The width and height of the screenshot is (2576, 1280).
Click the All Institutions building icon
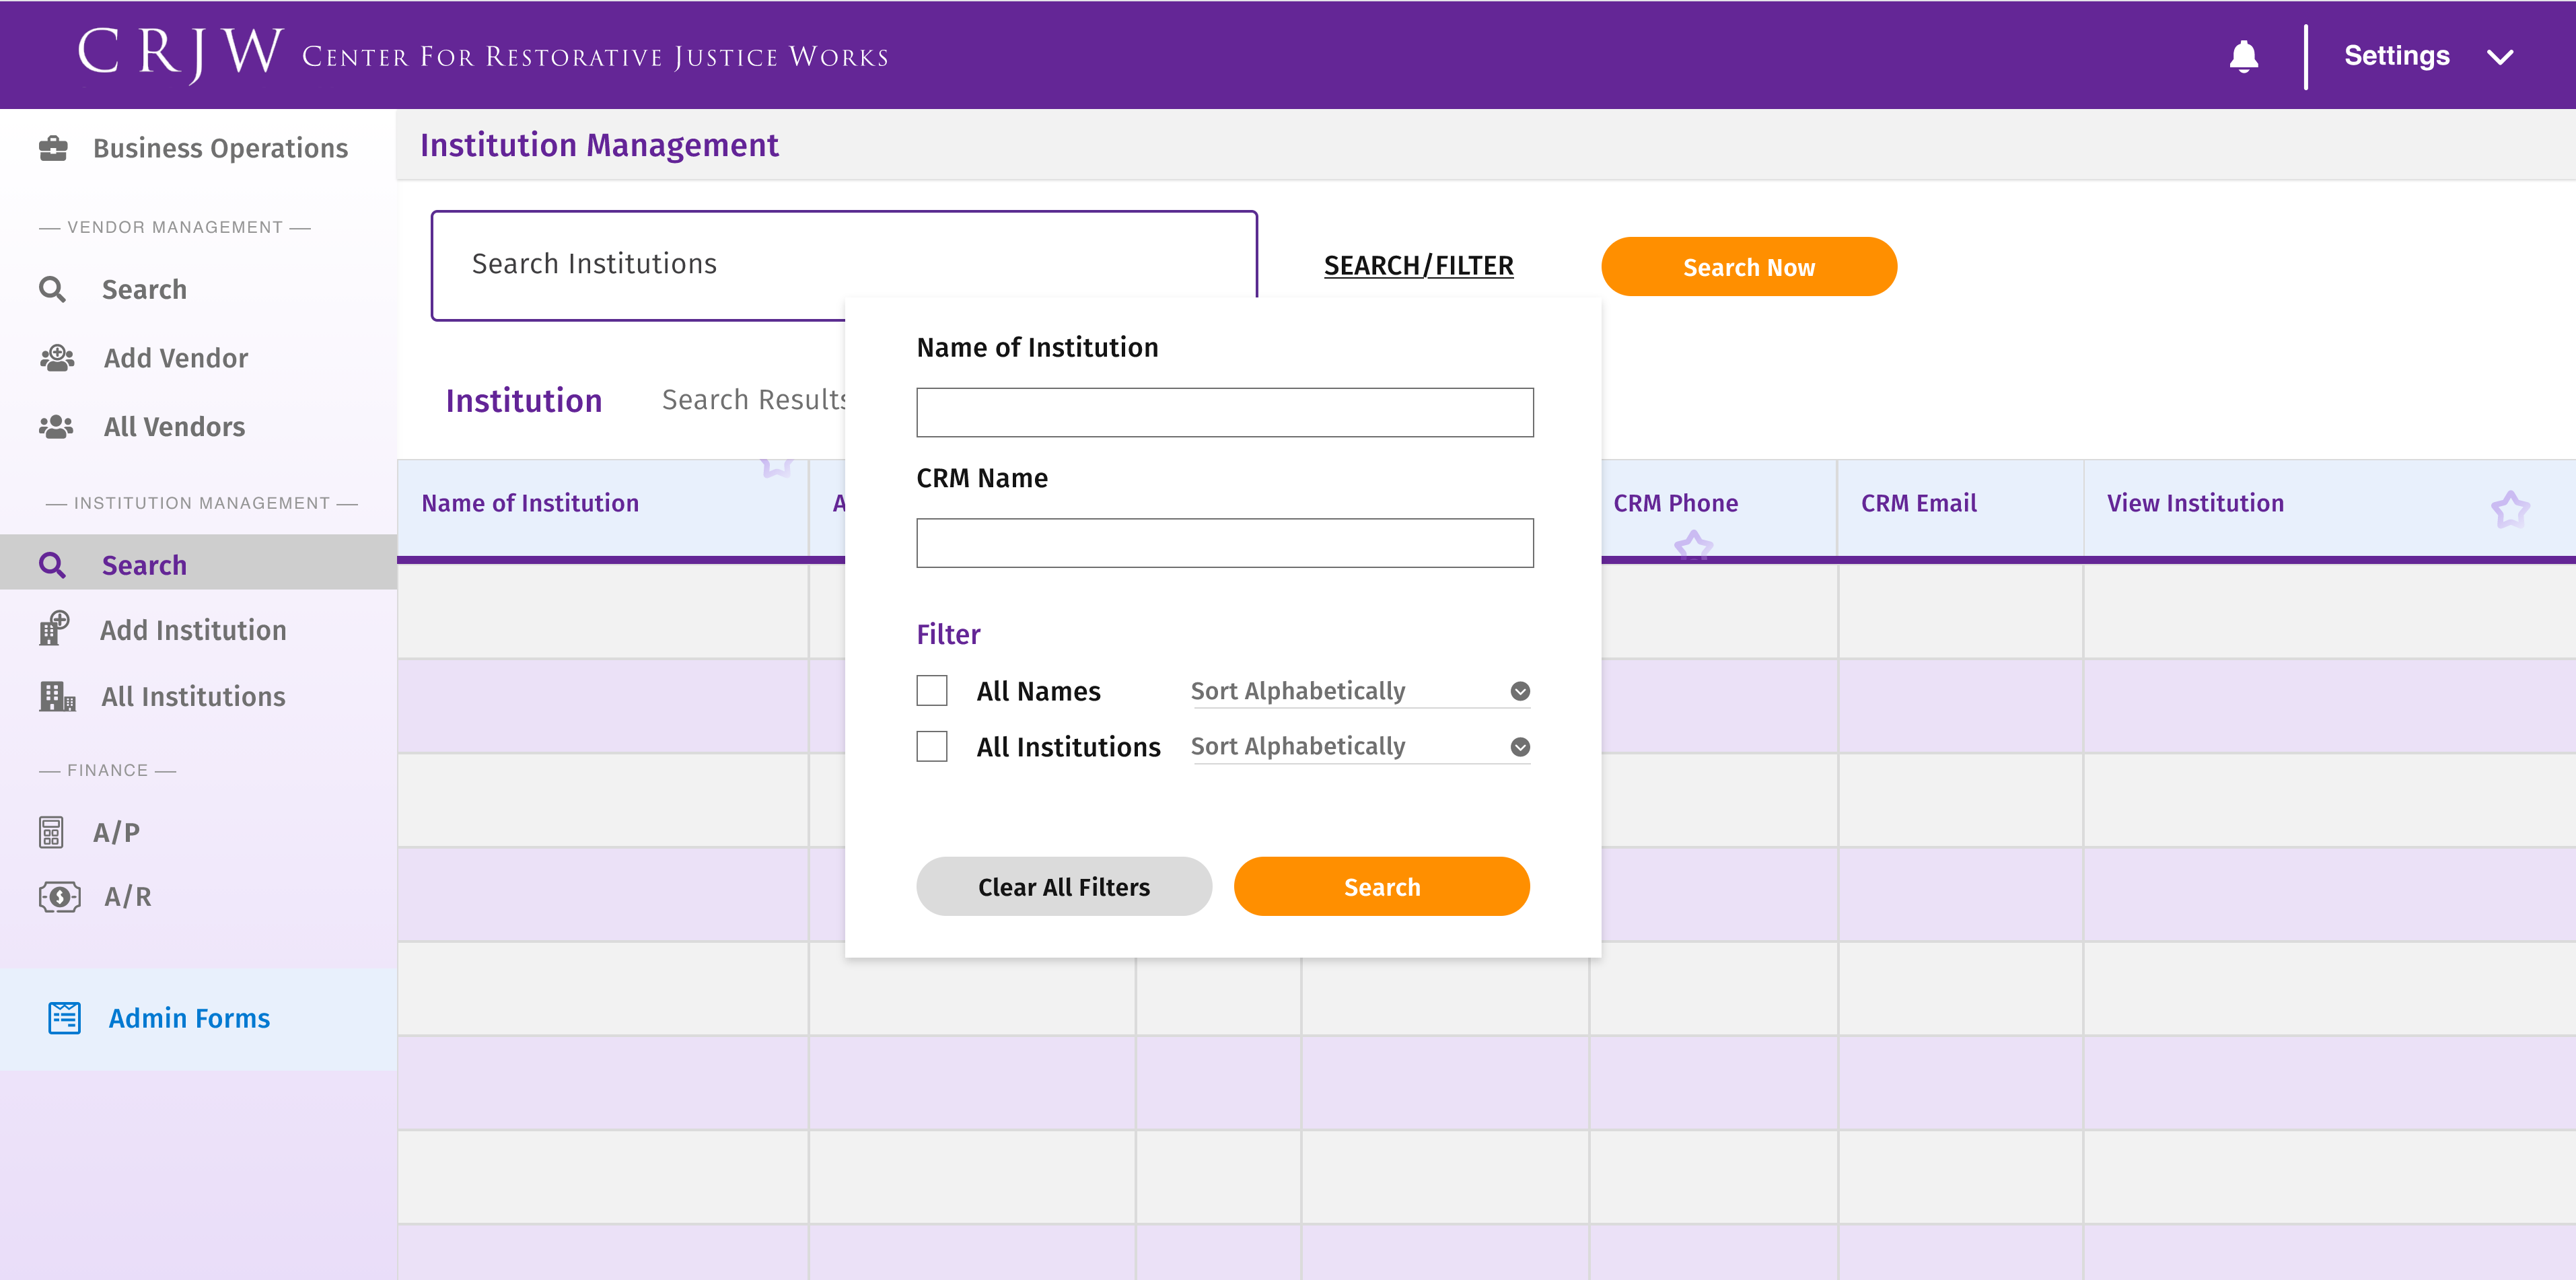coord(57,696)
